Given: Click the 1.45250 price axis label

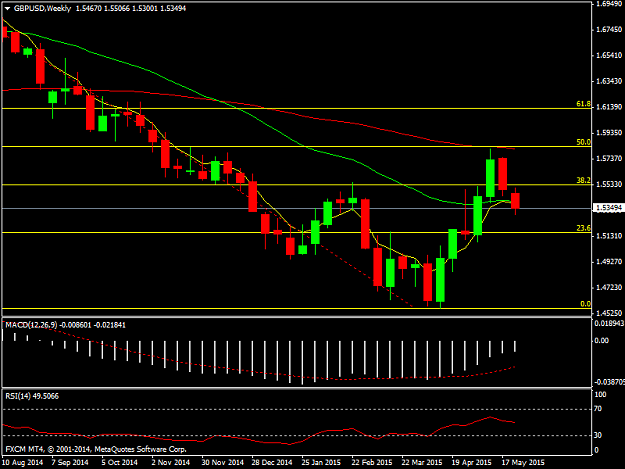Looking at the screenshot, I should pos(609,313).
